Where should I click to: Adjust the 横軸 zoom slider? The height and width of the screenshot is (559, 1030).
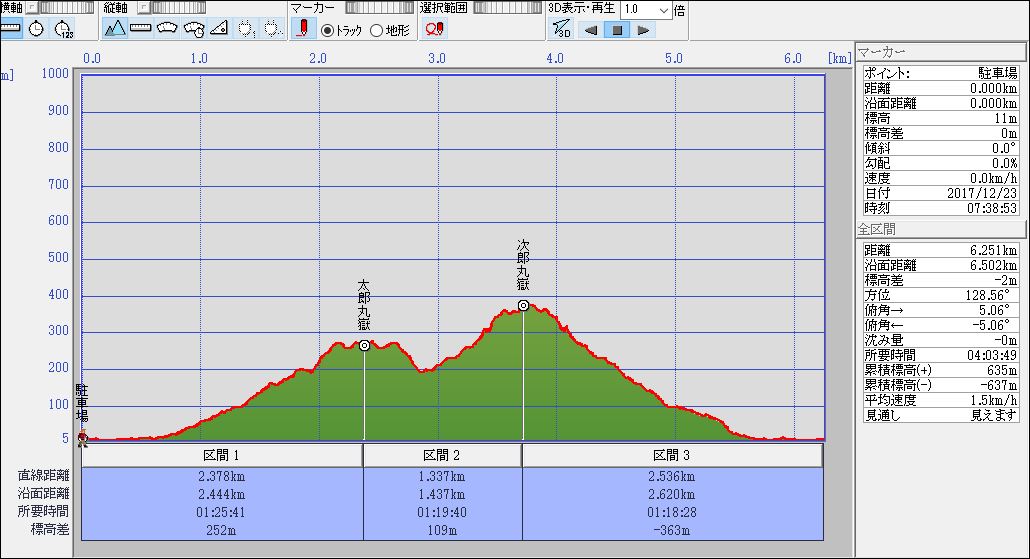point(67,8)
